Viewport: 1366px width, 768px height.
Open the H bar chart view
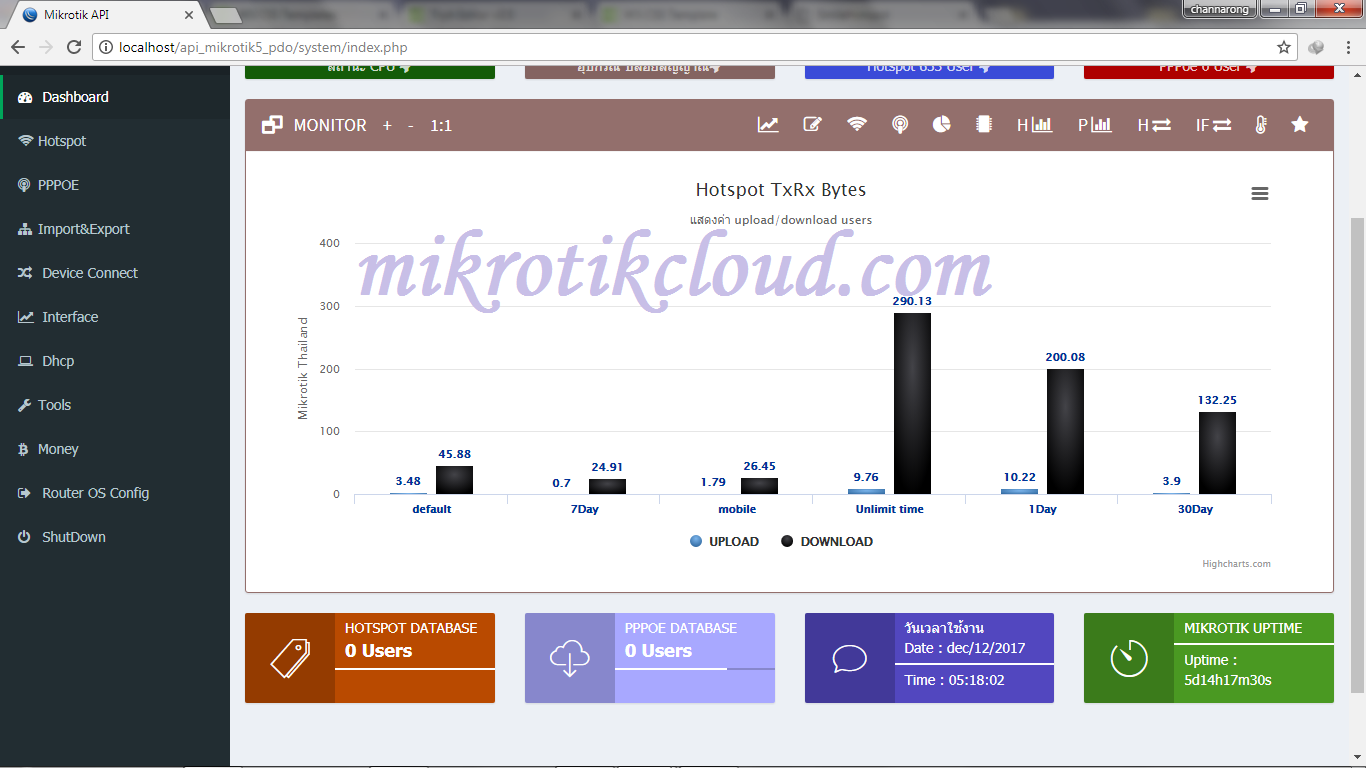pos(1035,125)
